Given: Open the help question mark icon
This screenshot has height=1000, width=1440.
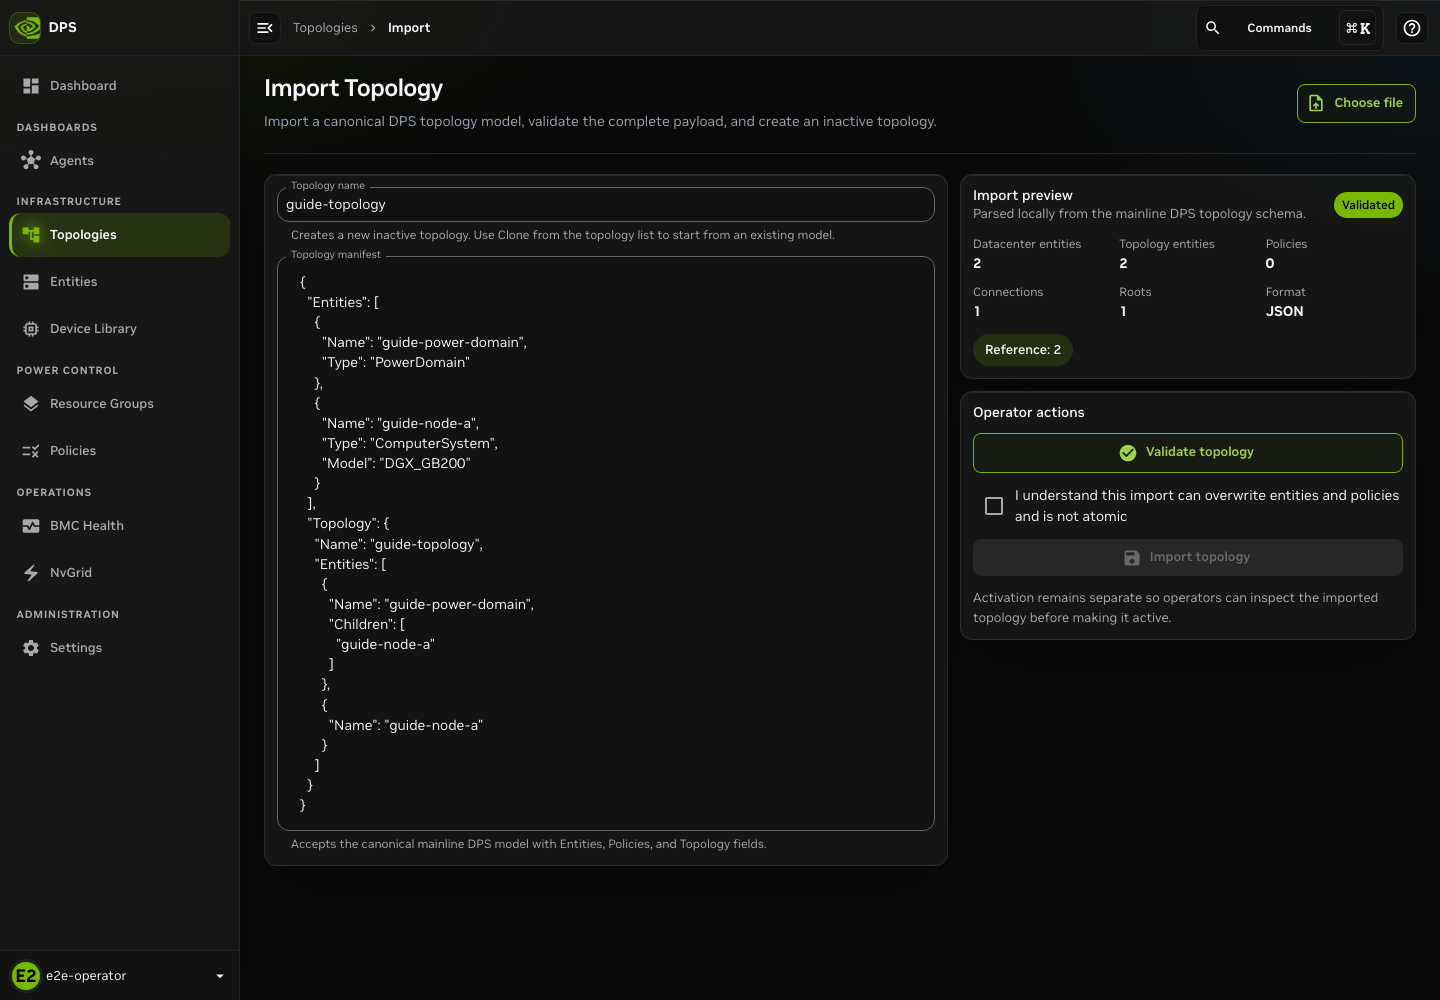Looking at the screenshot, I should 1412,28.
